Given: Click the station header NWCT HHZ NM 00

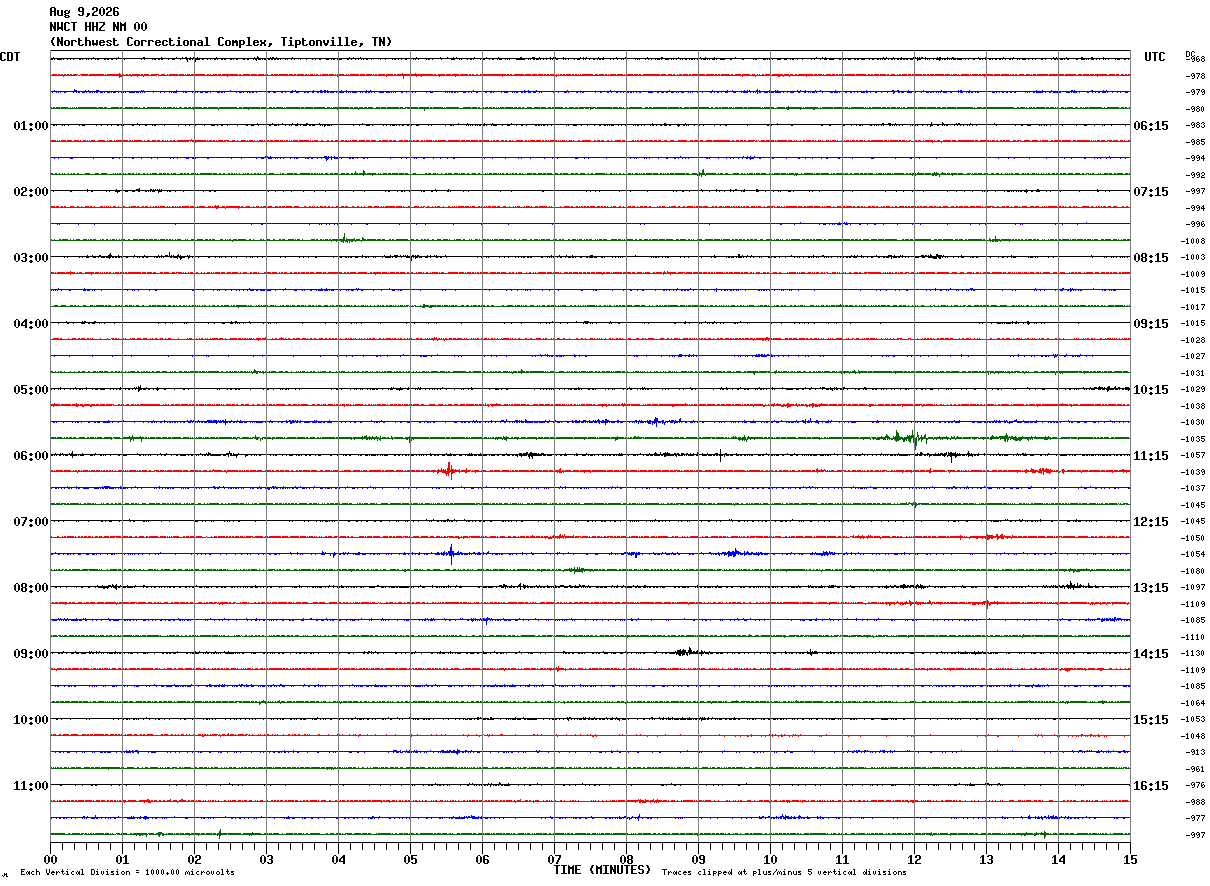Looking at the screenshot, I should 98,27.
